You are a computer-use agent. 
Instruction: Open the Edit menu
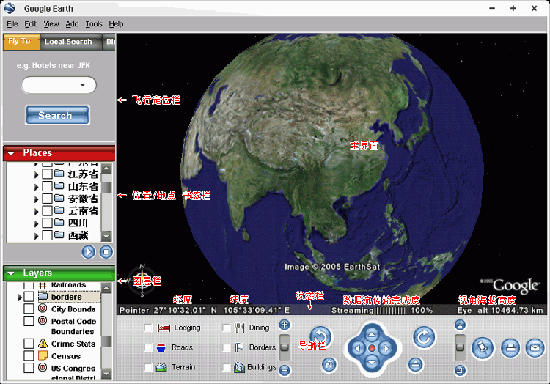coord(30,24)
